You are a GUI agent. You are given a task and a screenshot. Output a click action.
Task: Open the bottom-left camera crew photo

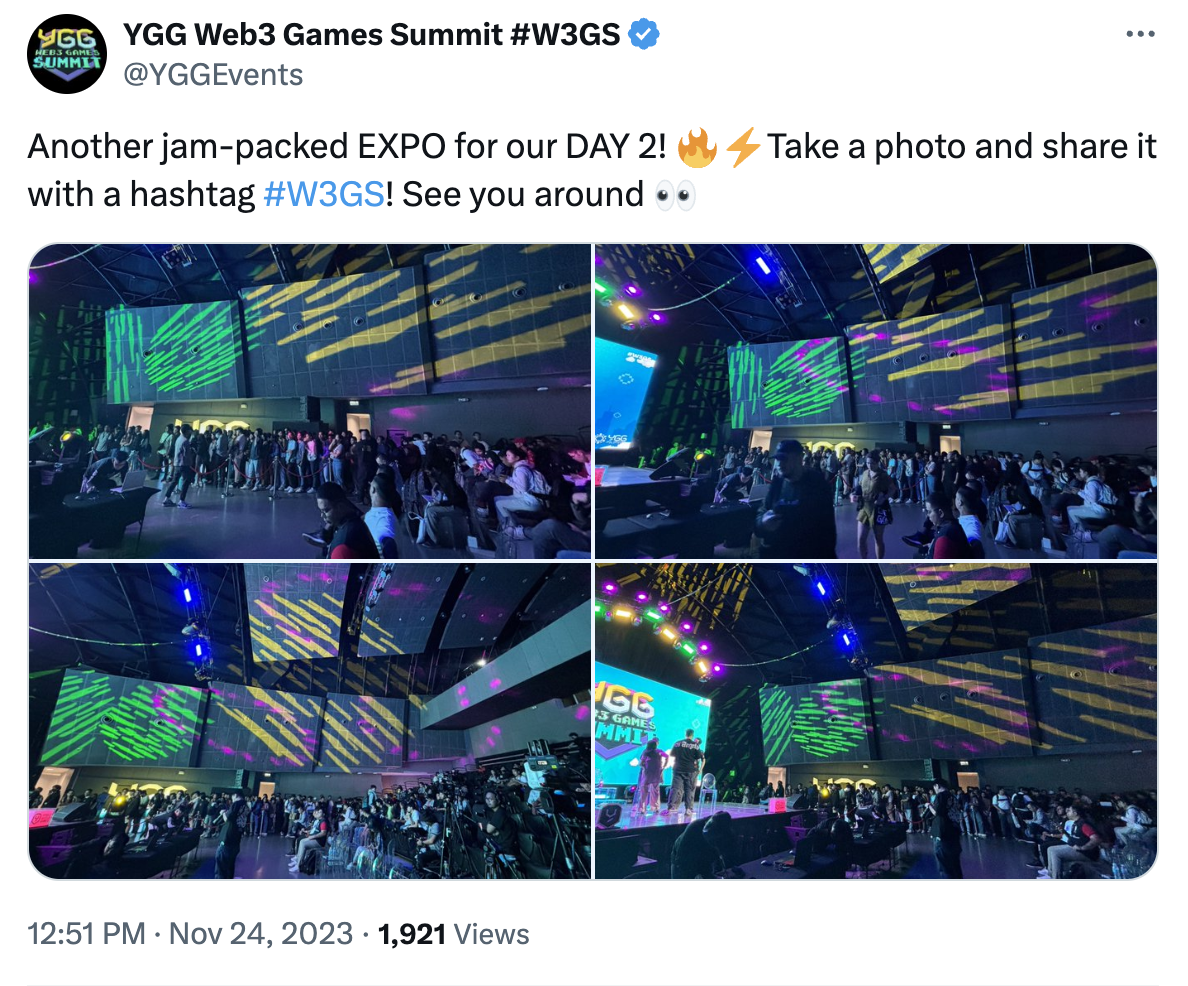tap(310, 721)
